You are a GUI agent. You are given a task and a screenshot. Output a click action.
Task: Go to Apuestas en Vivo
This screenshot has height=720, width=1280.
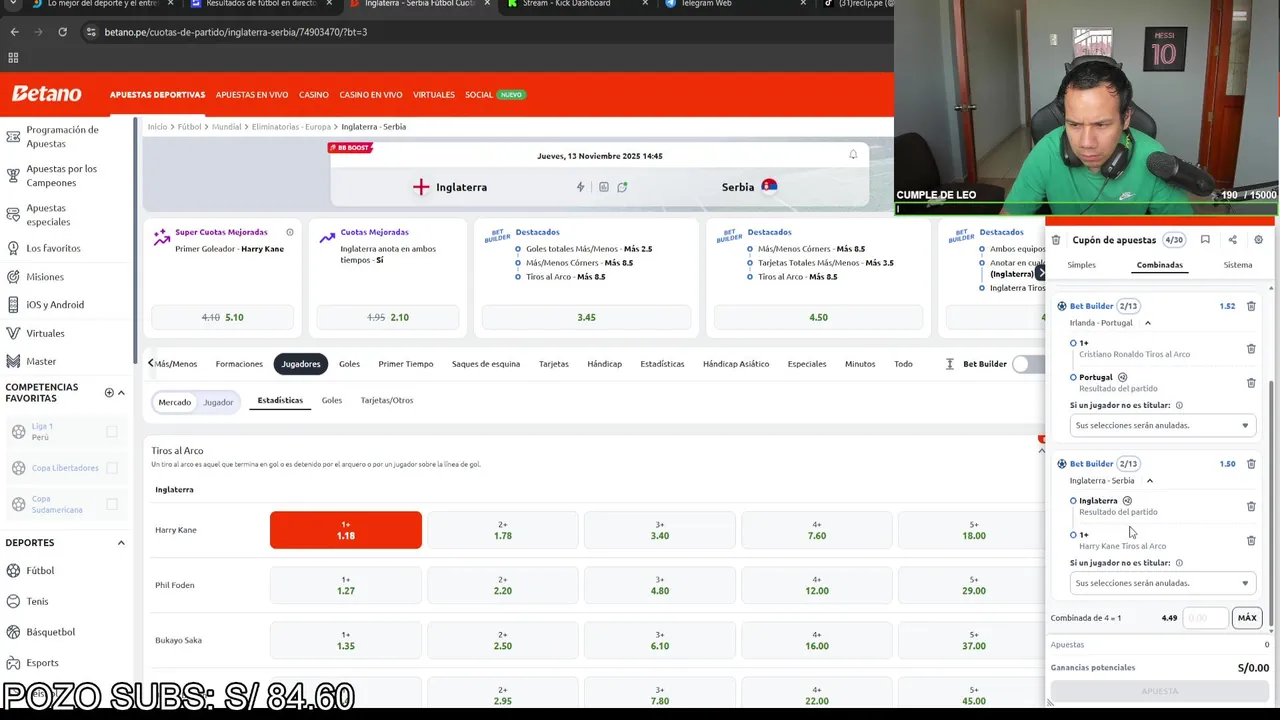coord(252,95)
